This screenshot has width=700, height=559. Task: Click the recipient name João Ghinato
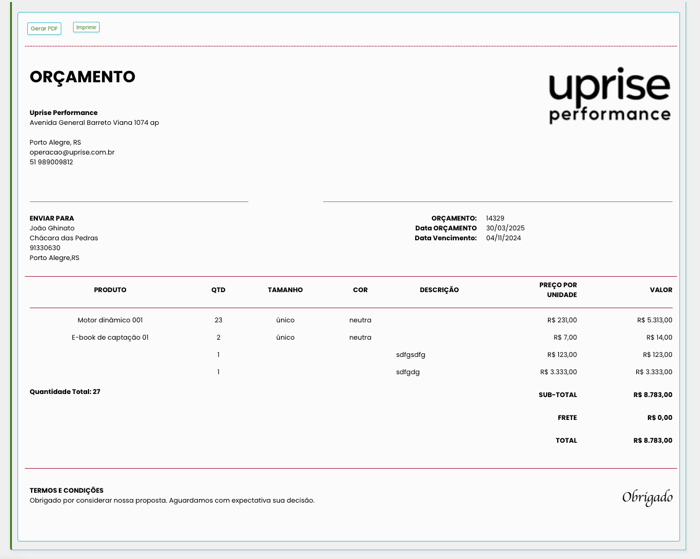[x=52, y=228]
